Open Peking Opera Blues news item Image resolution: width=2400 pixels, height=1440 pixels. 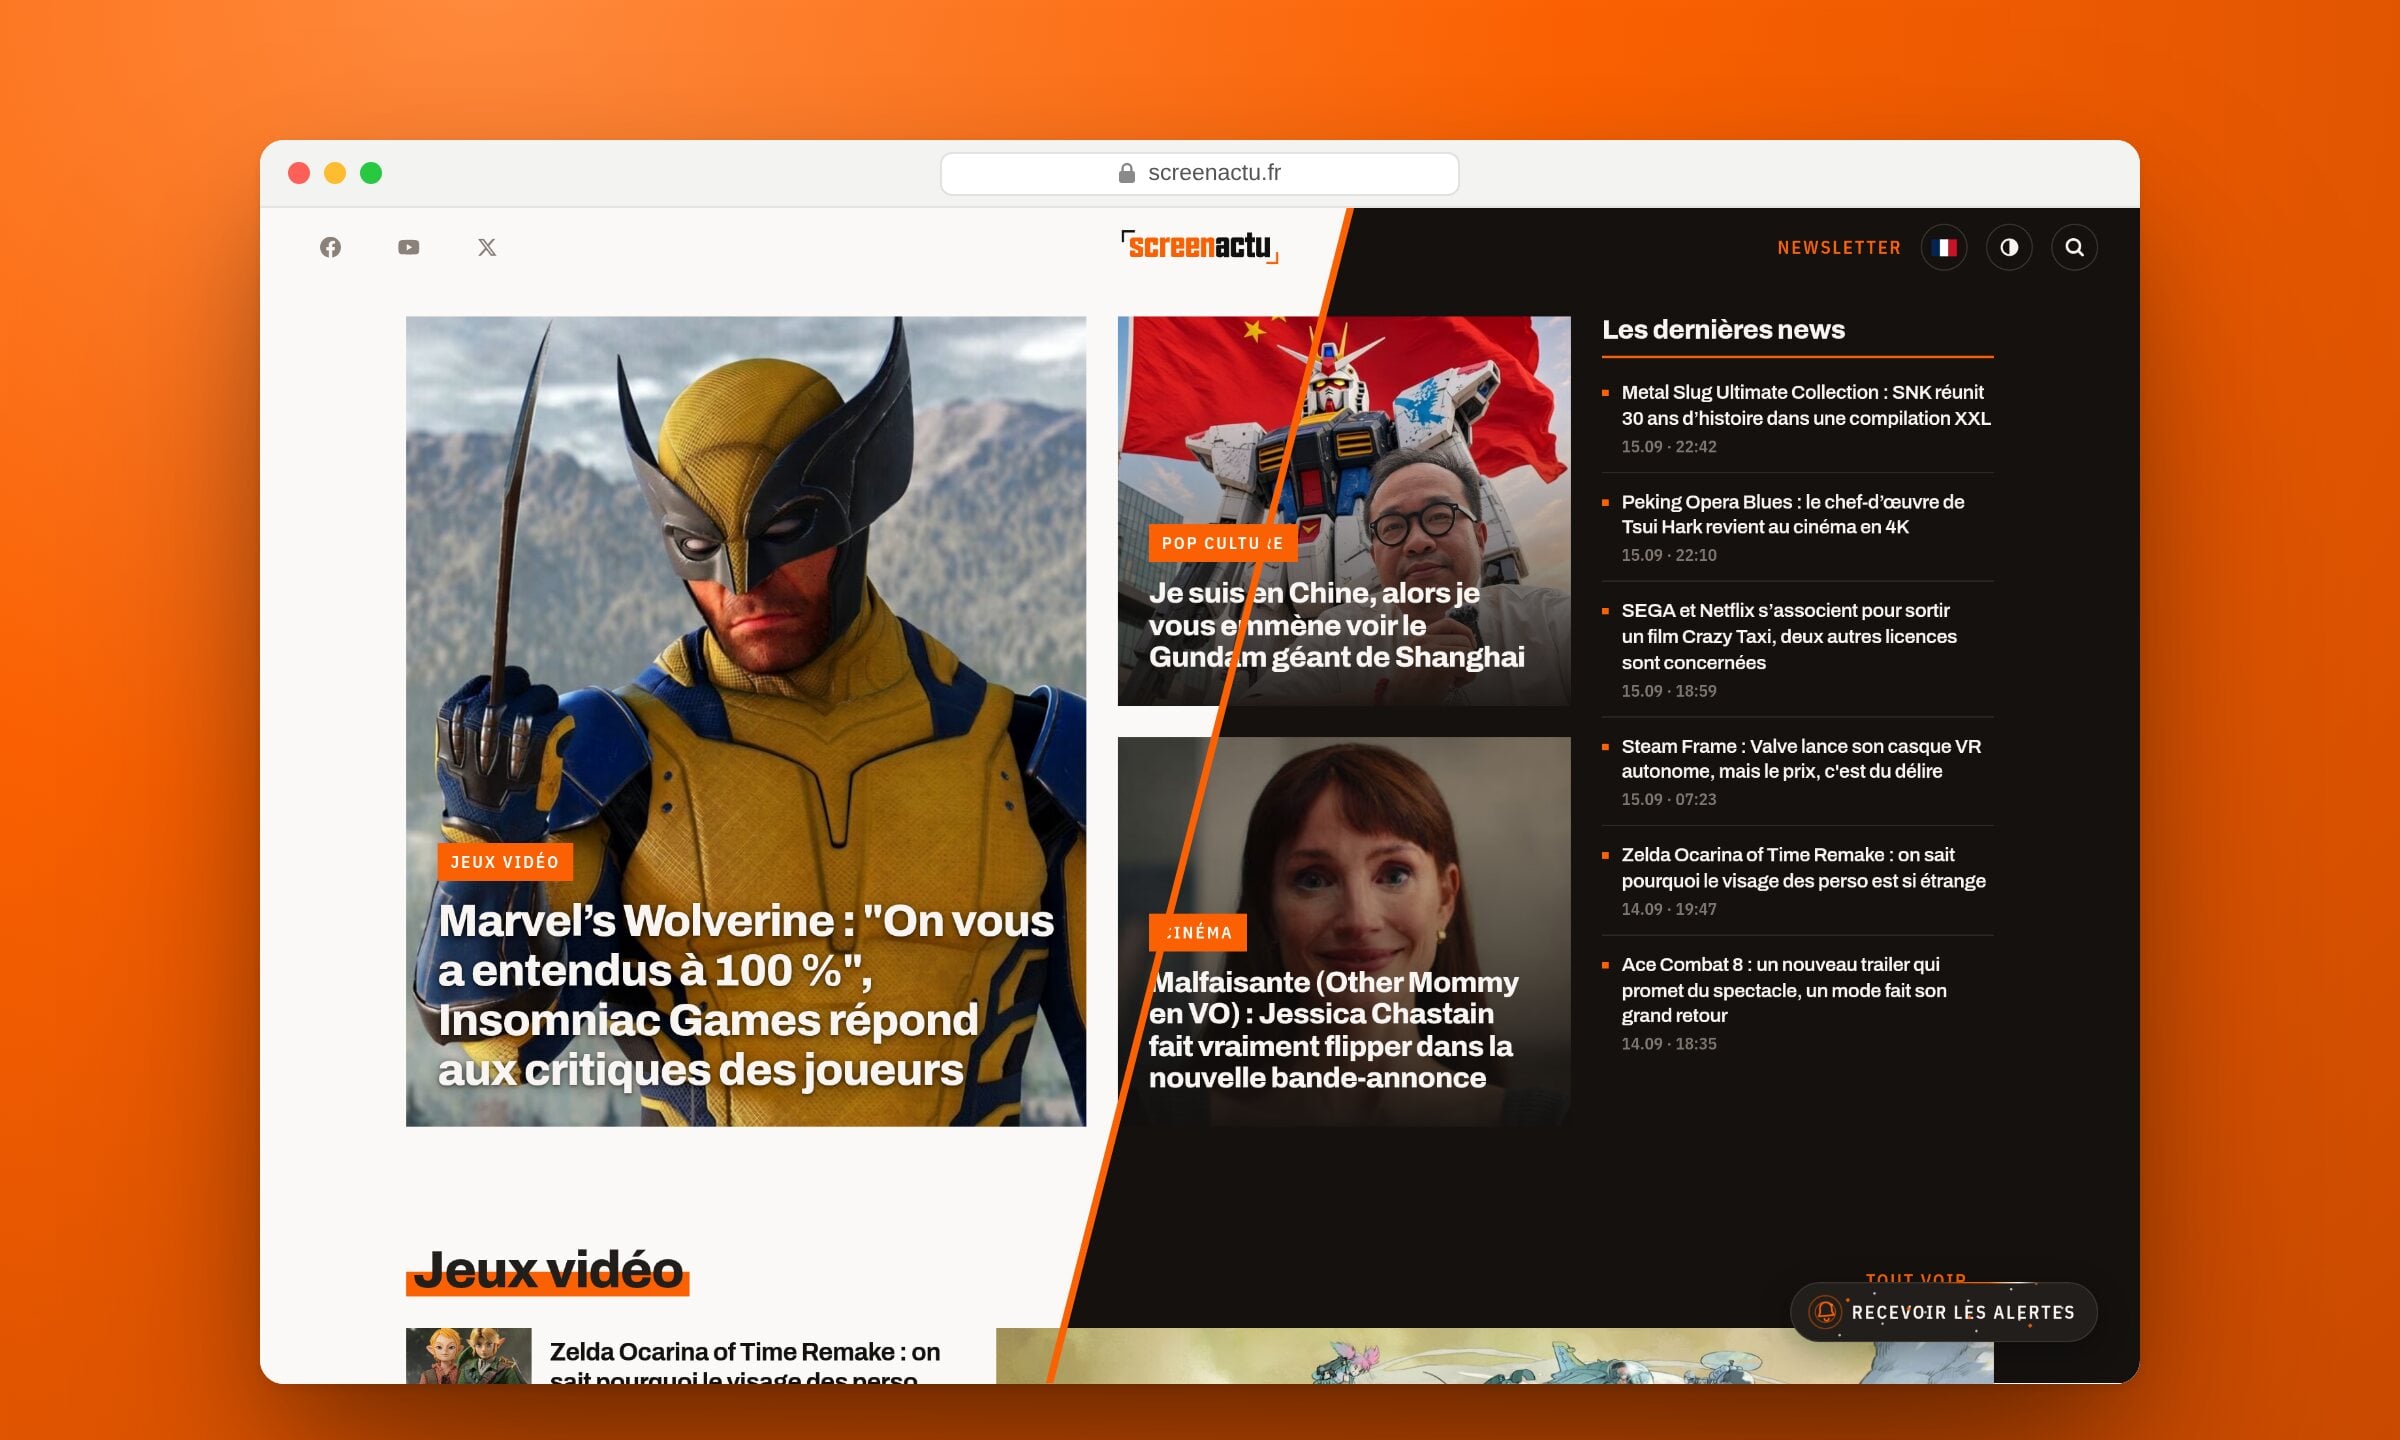(x=1792, y=514)
